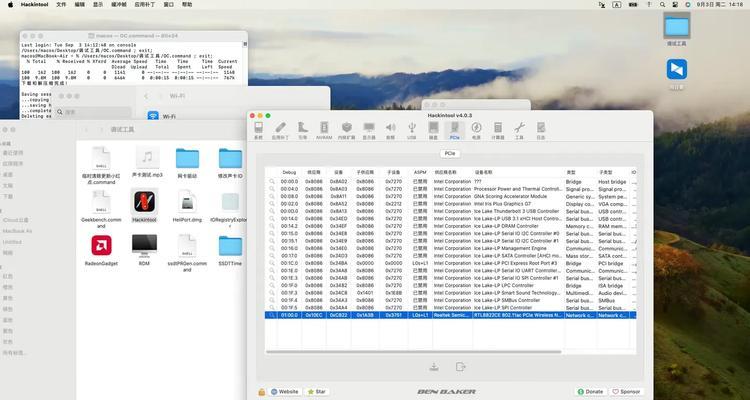
Task: Select the IORegistryExplorer icon in Finder
Action: tap(231, 201)
